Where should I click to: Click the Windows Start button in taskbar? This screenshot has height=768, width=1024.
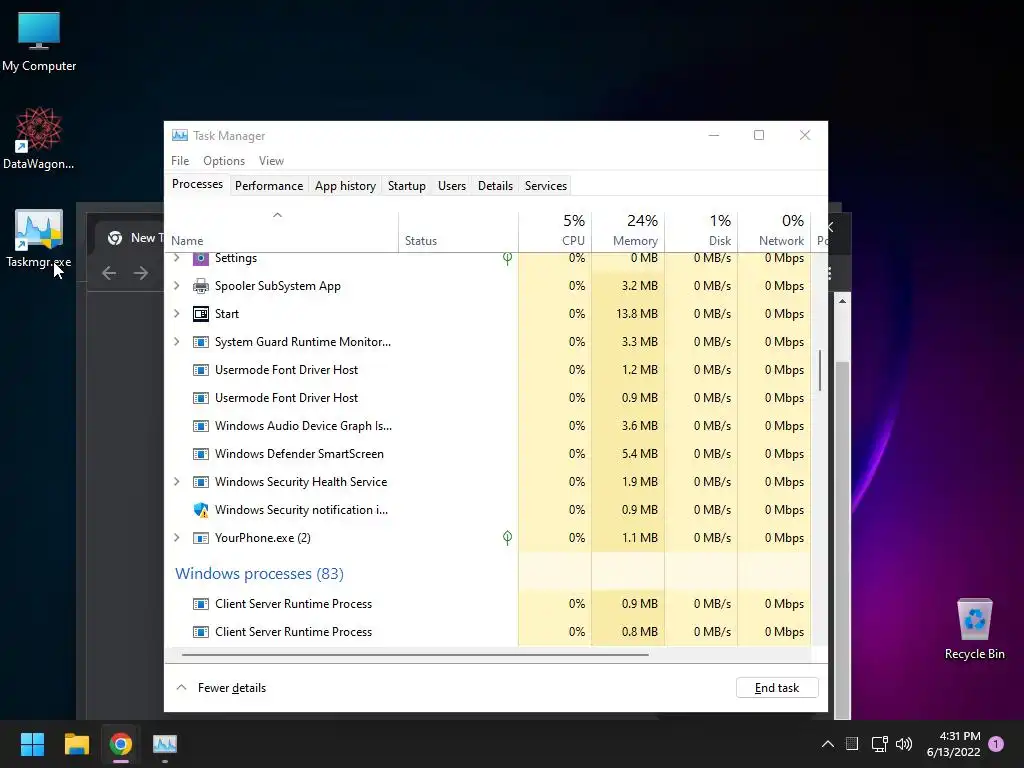[x=32, y=744]
